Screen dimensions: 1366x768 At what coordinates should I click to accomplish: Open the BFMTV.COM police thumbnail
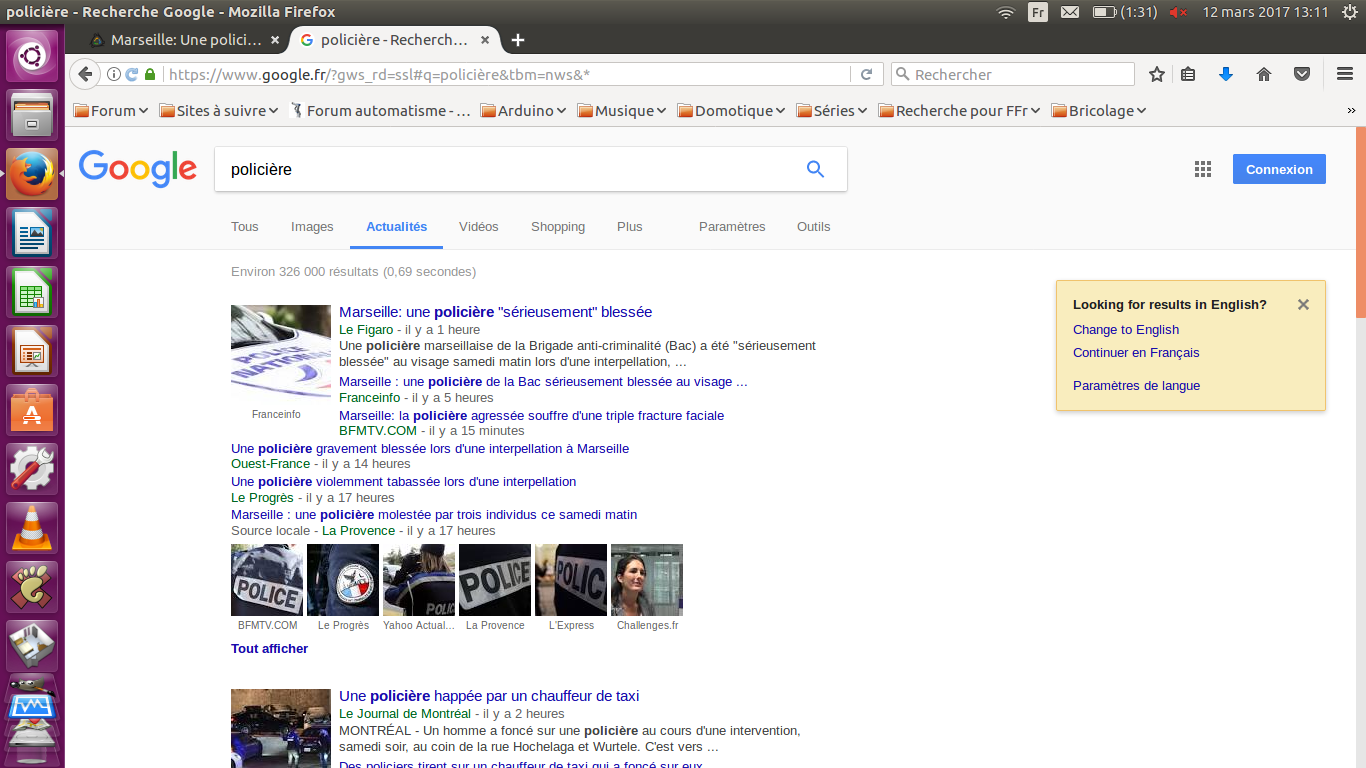tap(267, 580)
